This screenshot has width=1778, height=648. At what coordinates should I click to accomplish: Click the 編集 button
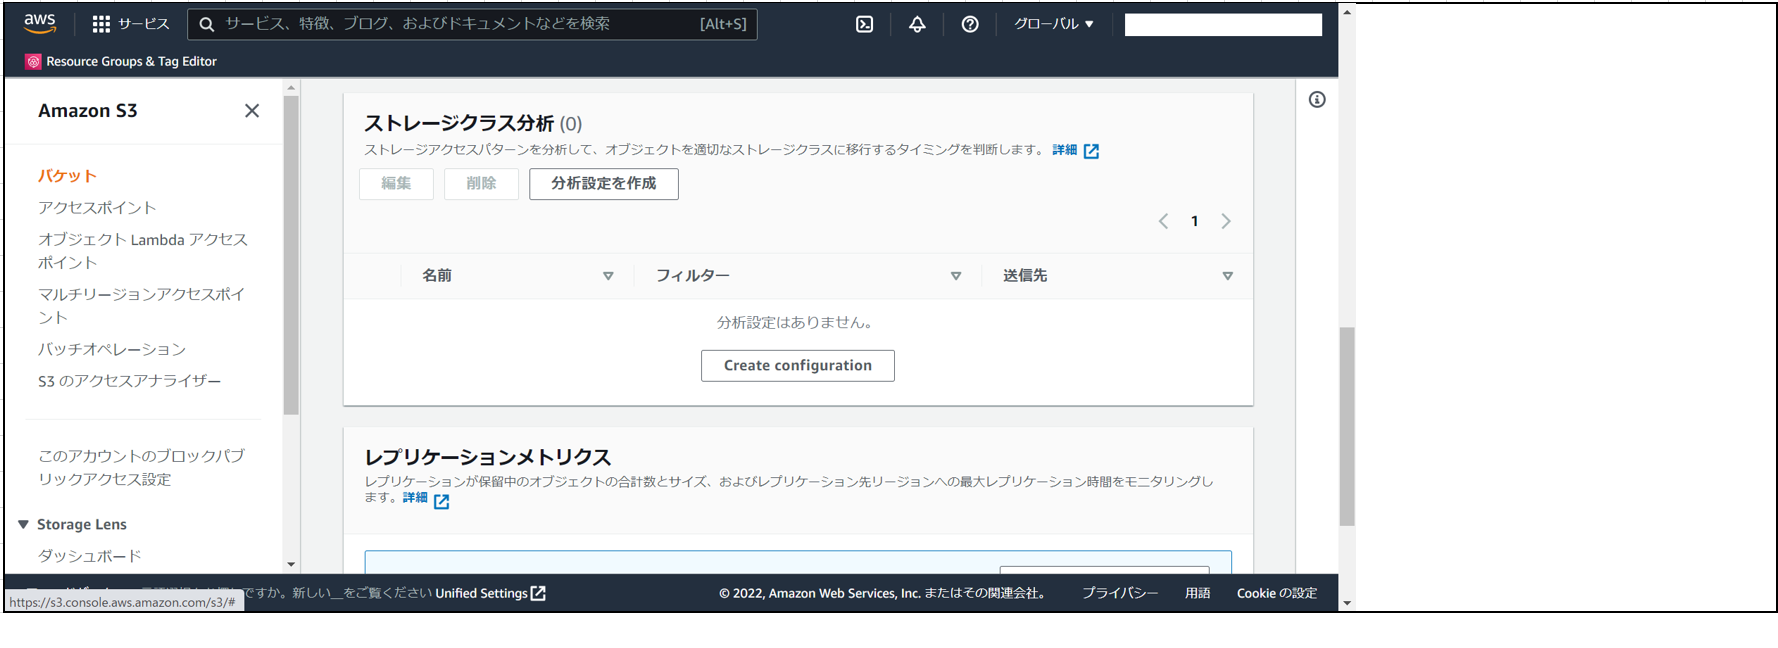[x=396, y=184]
